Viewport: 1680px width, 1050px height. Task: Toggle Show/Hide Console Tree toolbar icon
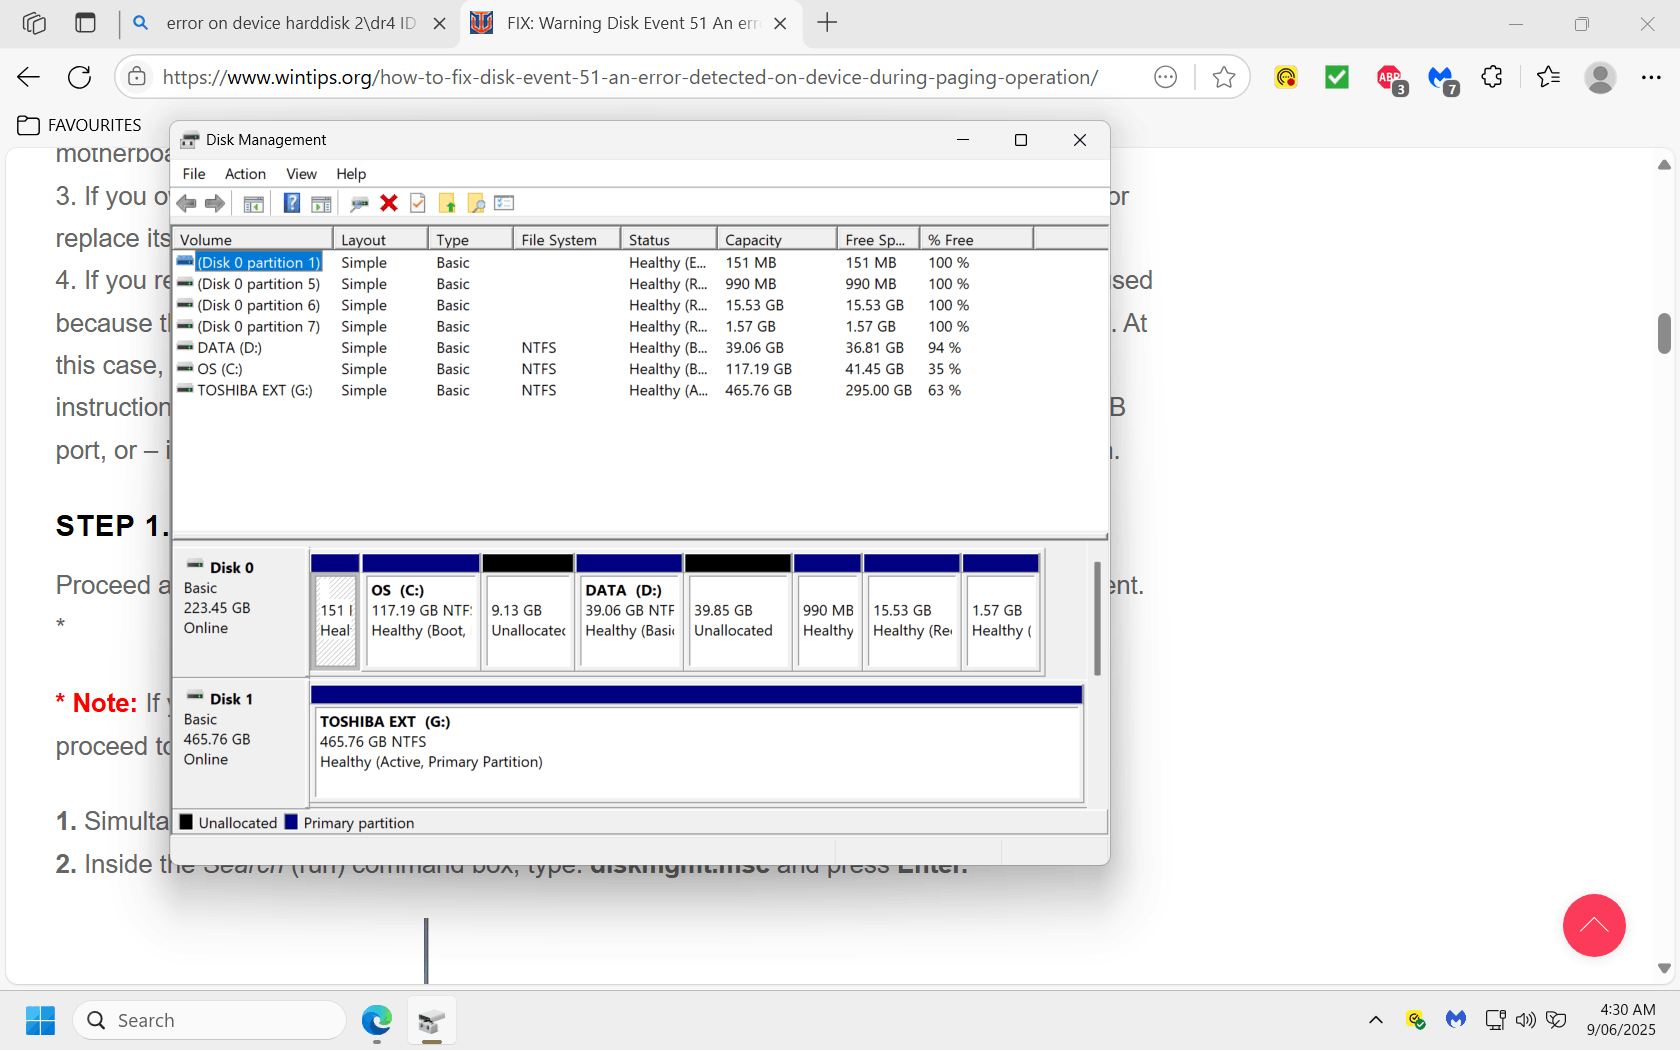254,204
